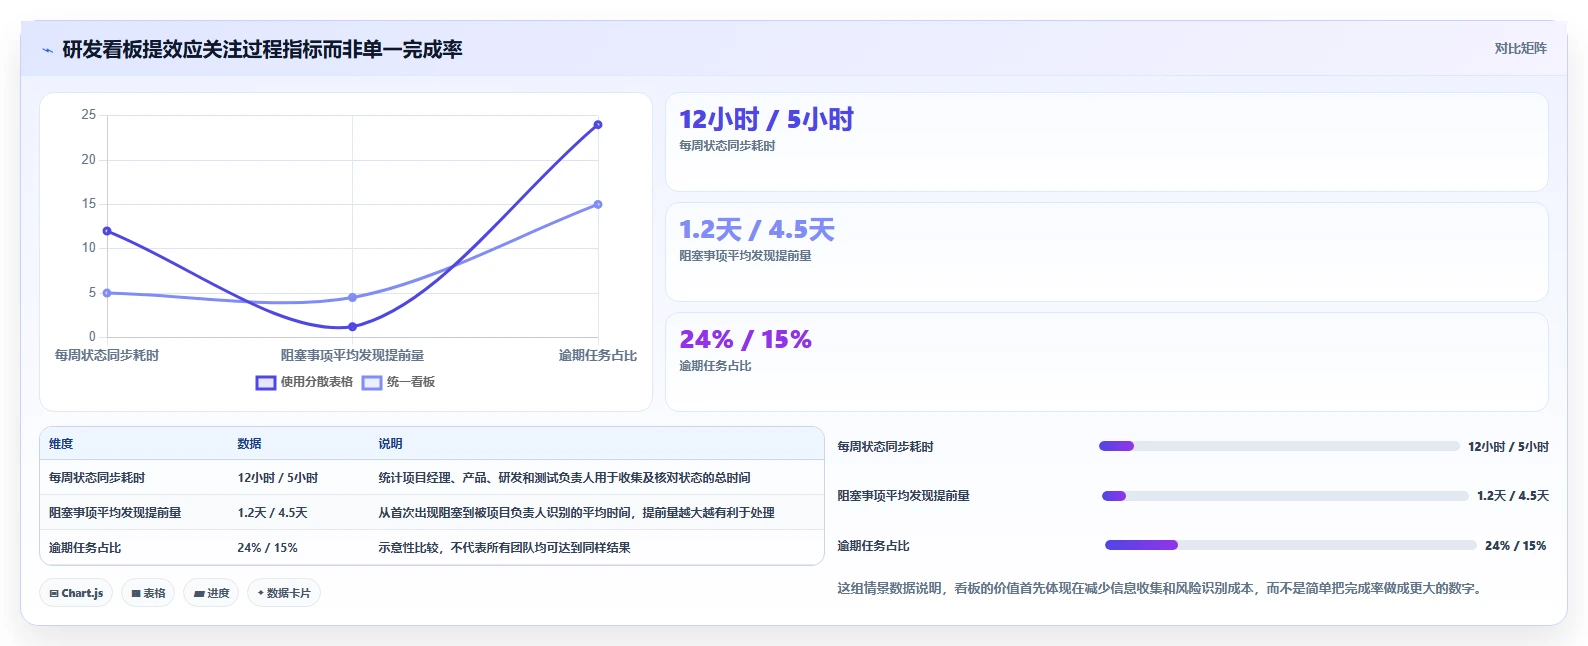Screen dimensions: 1588x646
Task: Click the dark line point at value 12
Action: (107, 231)
